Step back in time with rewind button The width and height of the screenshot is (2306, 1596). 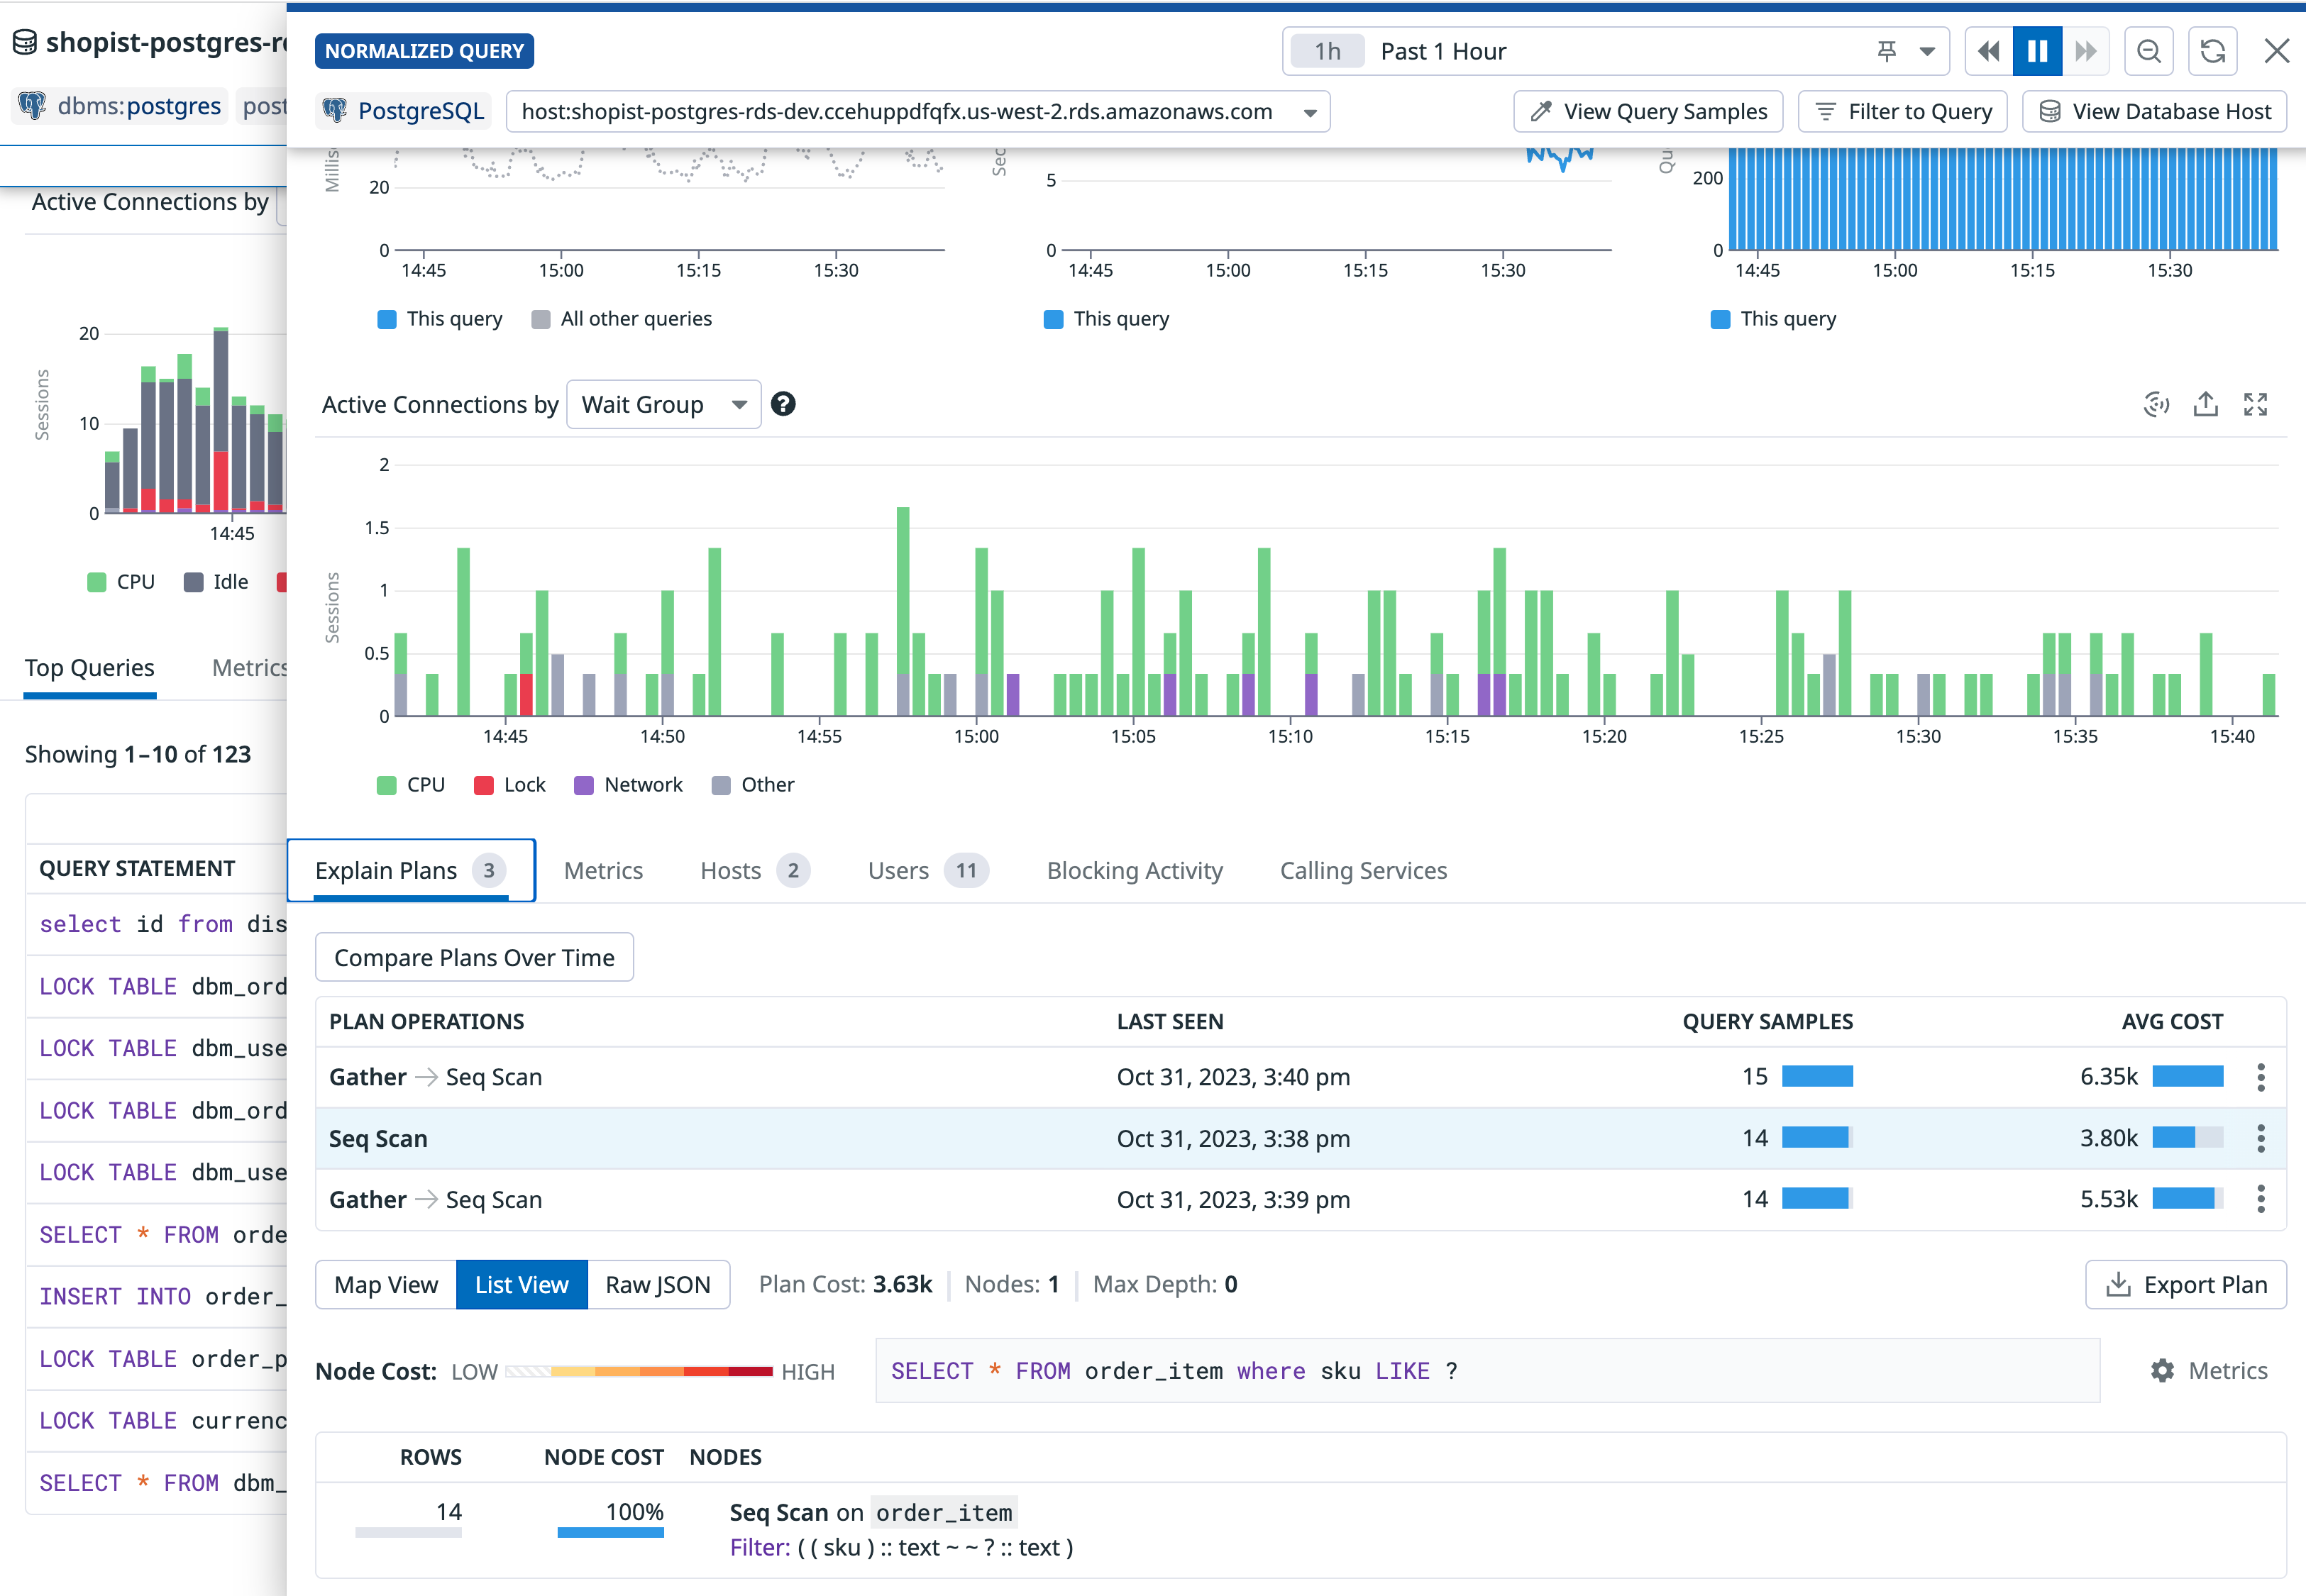pos(1989,51)
